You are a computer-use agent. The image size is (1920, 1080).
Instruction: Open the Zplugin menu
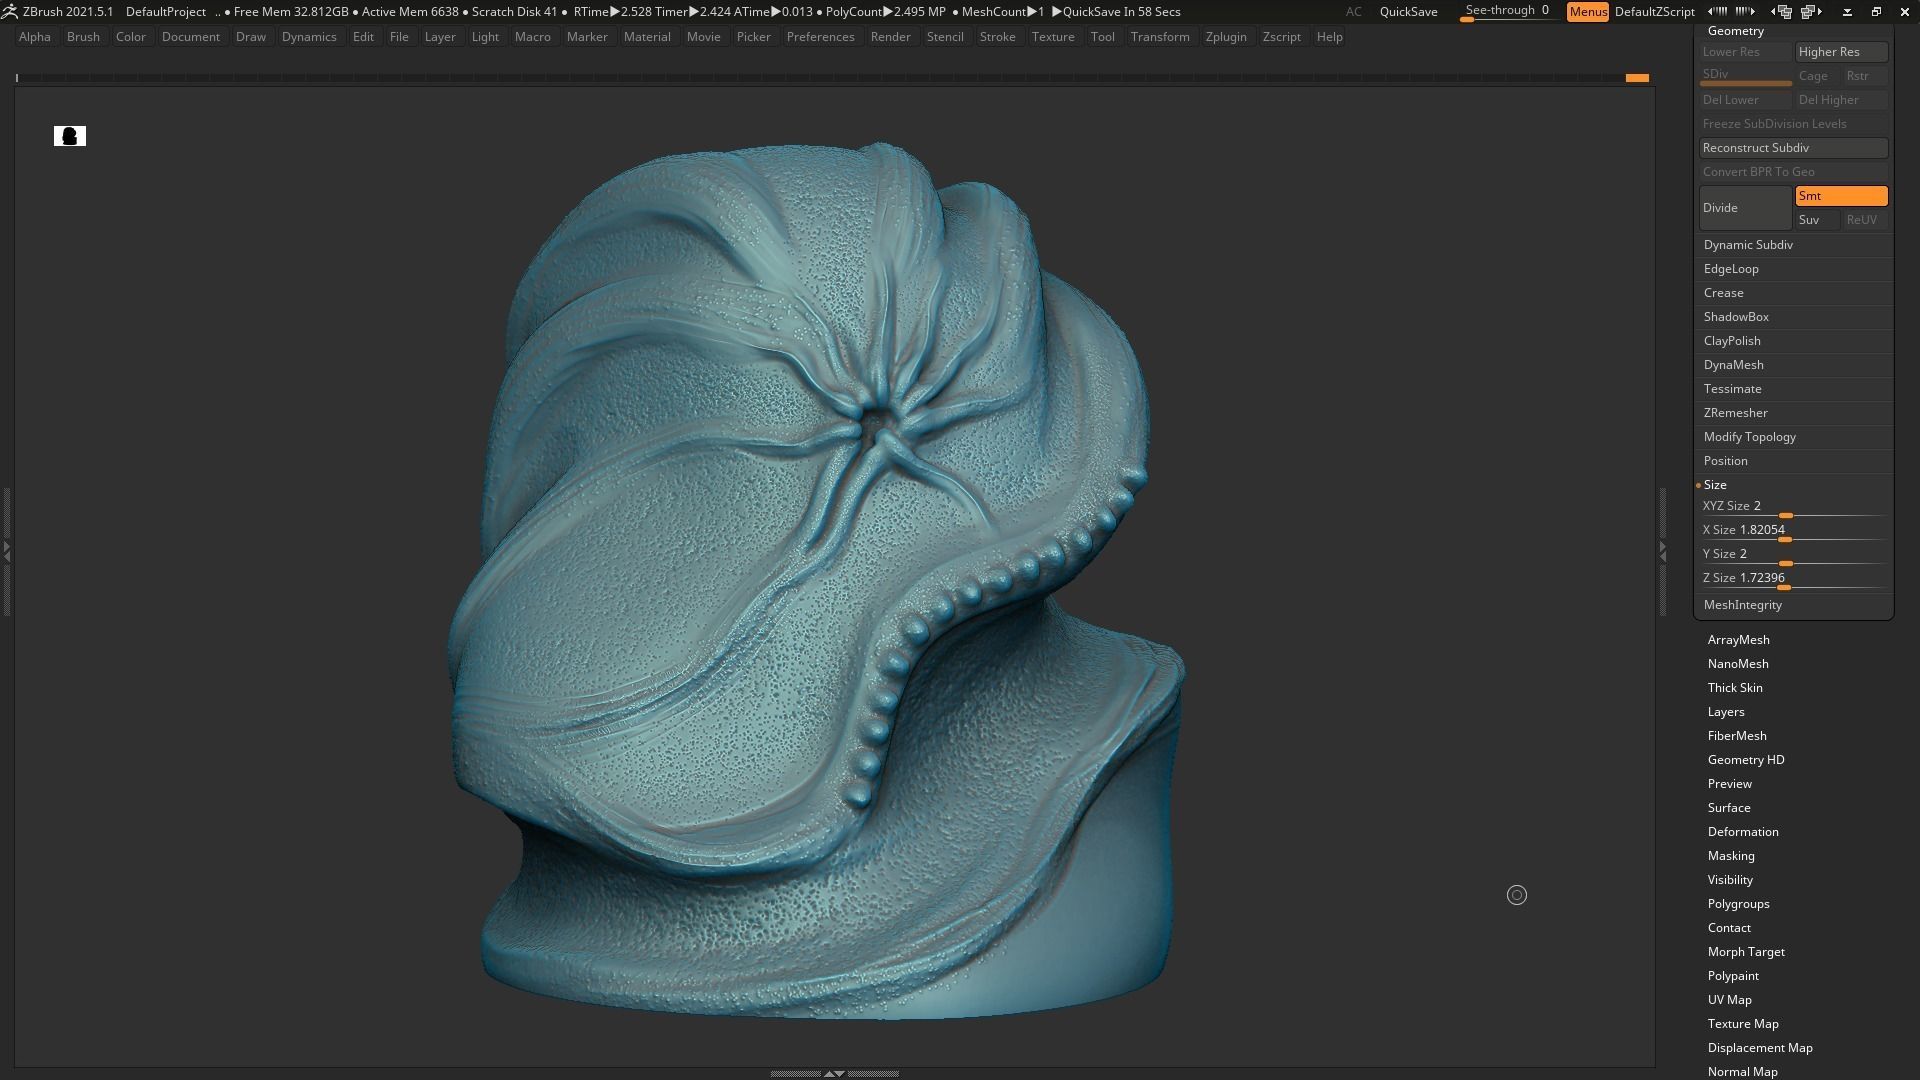tap(1226, 37)
